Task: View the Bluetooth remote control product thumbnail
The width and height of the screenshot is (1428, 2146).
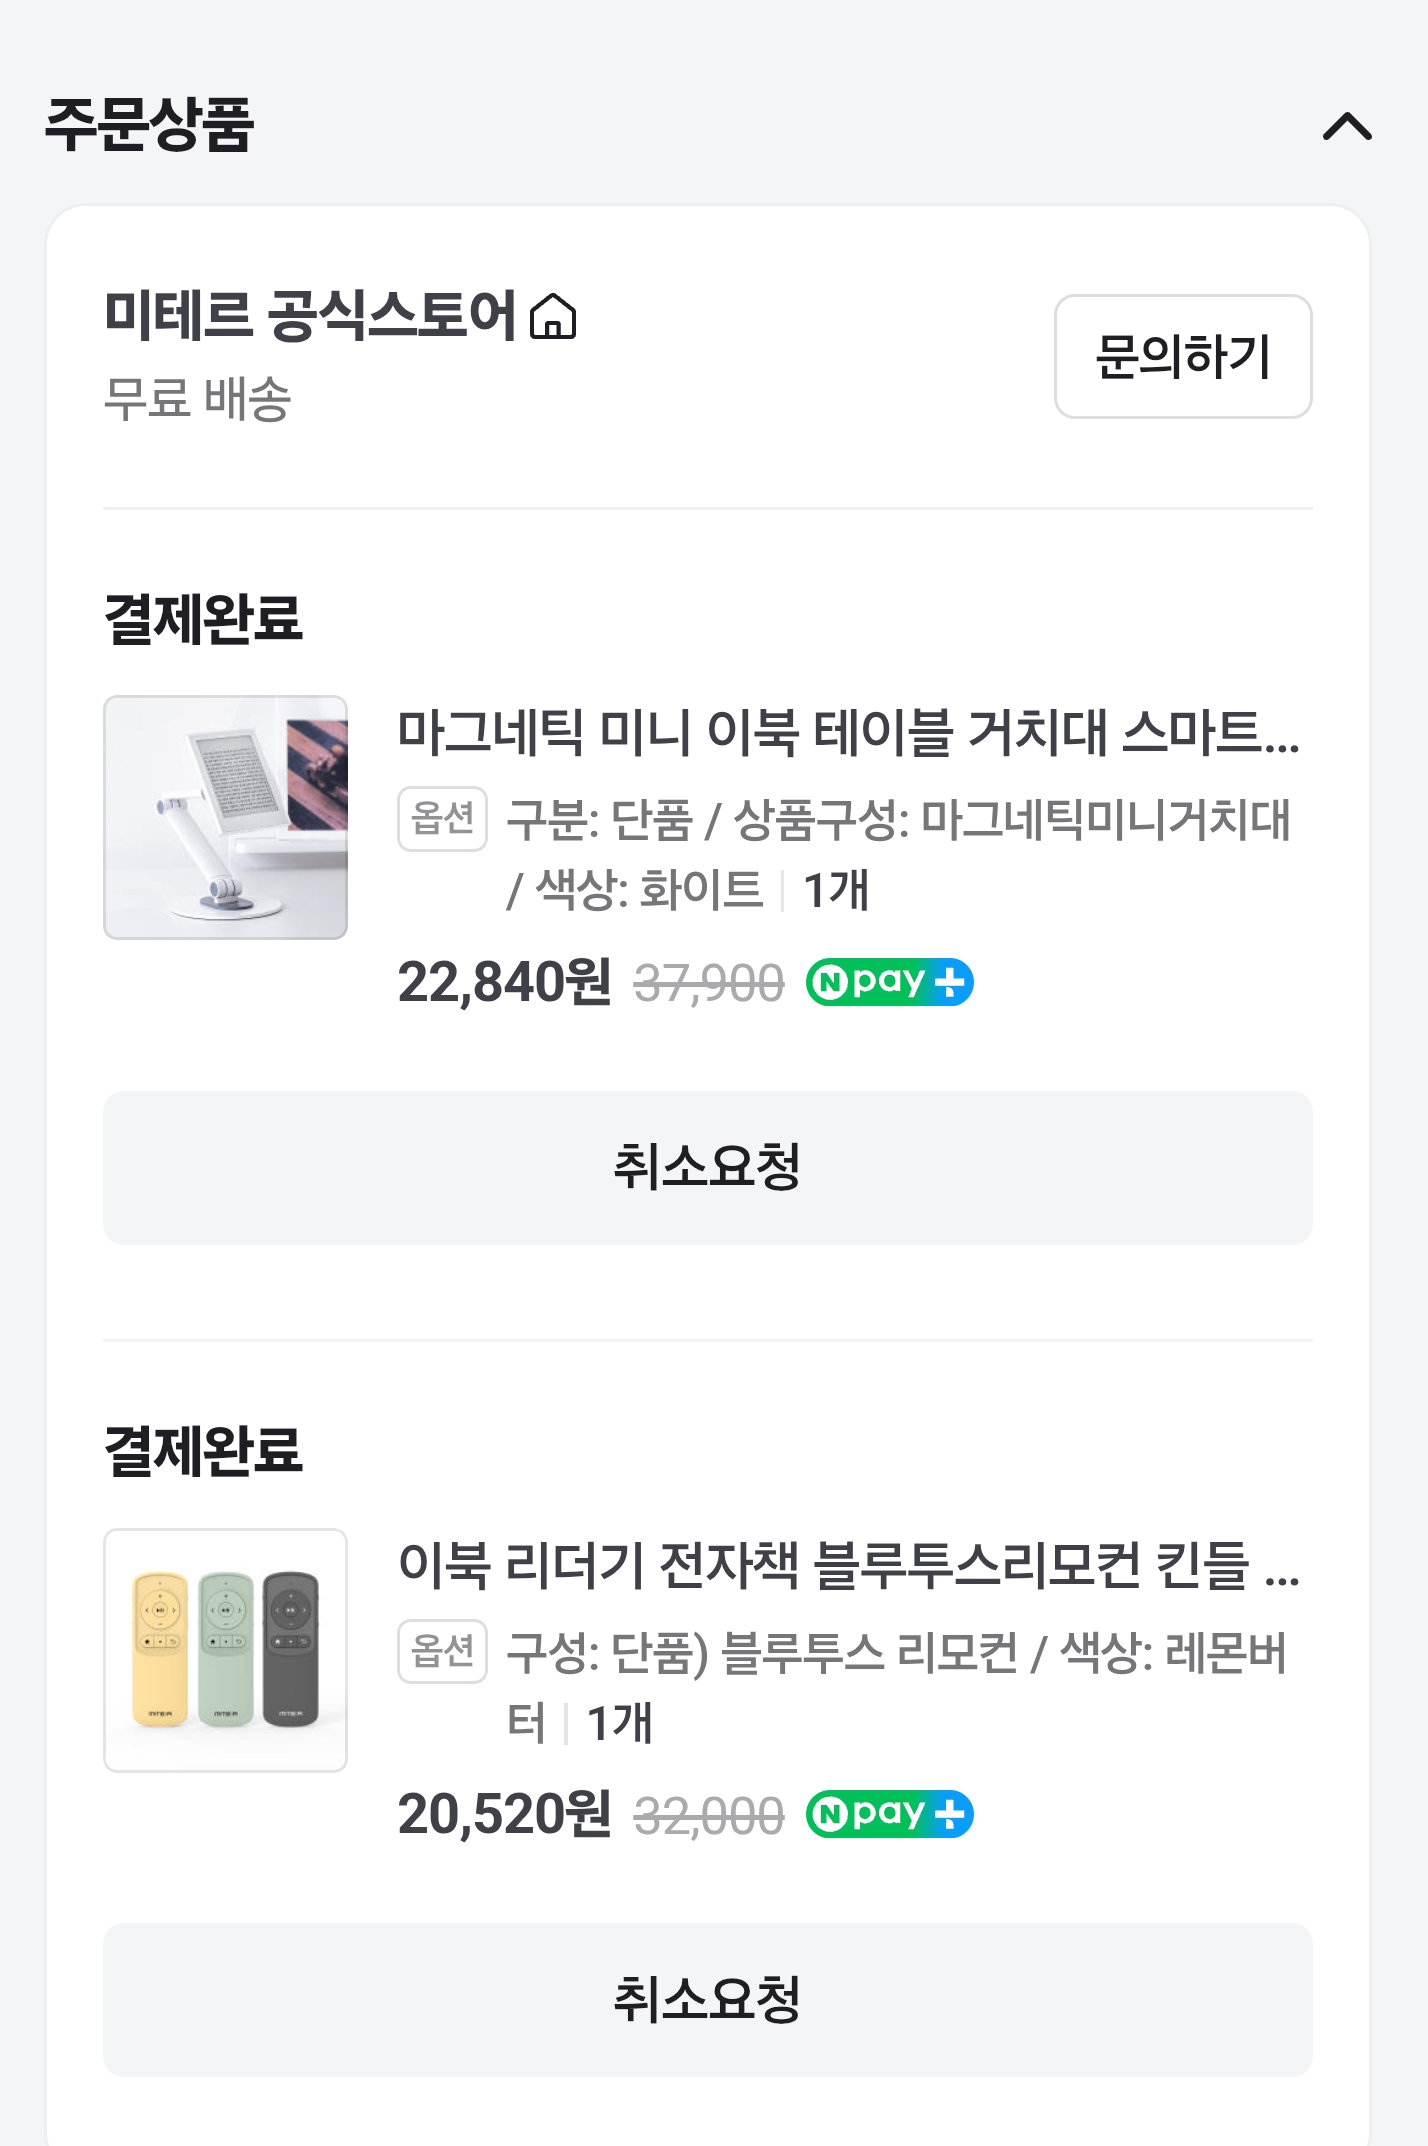Action: 226,1650
